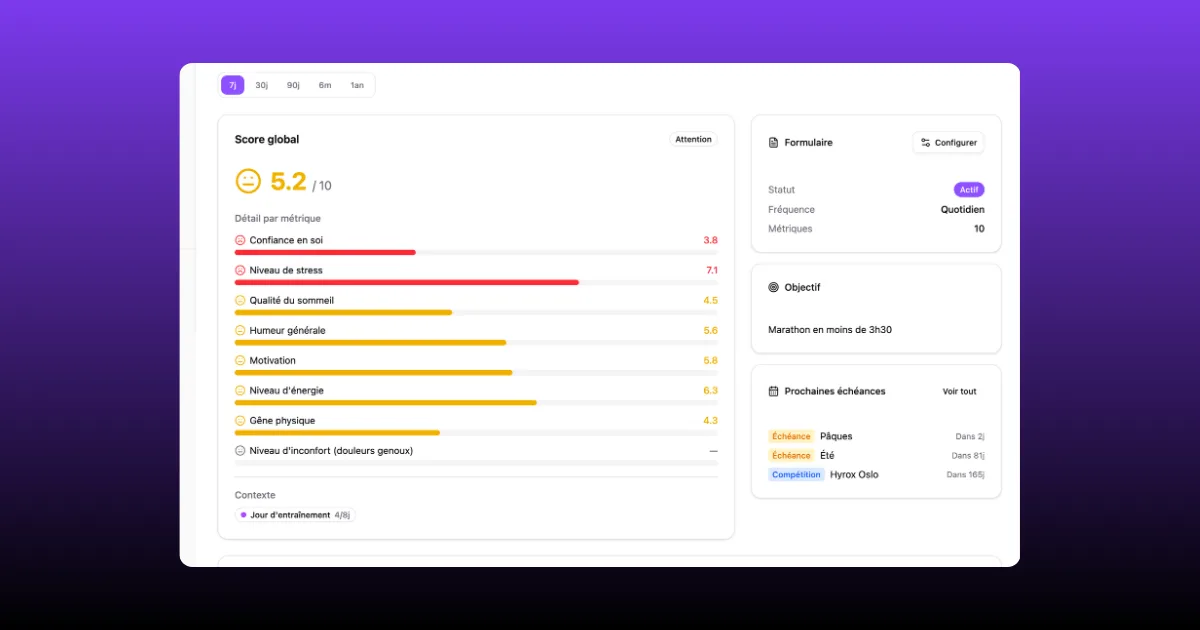Open the Hyrox Oslo competition entry
This screenshot has height=630, width=1200.
tap(854, 475)
